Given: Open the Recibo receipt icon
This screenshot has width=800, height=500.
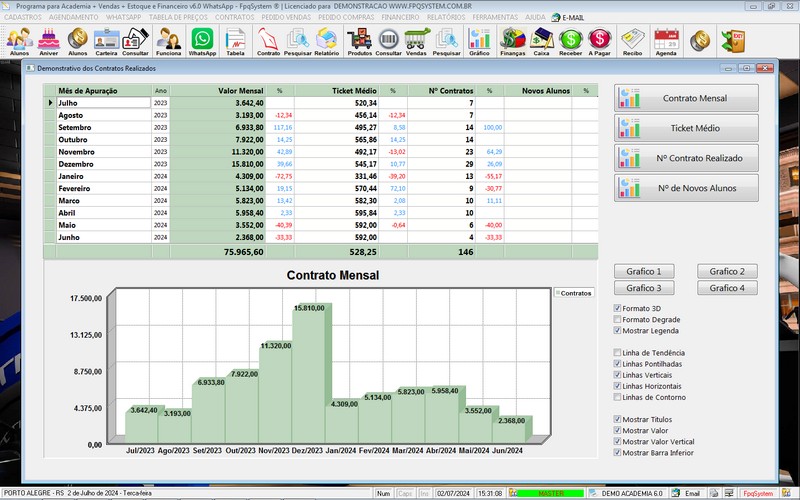Looking at the screenshot, I should point(633,41).
